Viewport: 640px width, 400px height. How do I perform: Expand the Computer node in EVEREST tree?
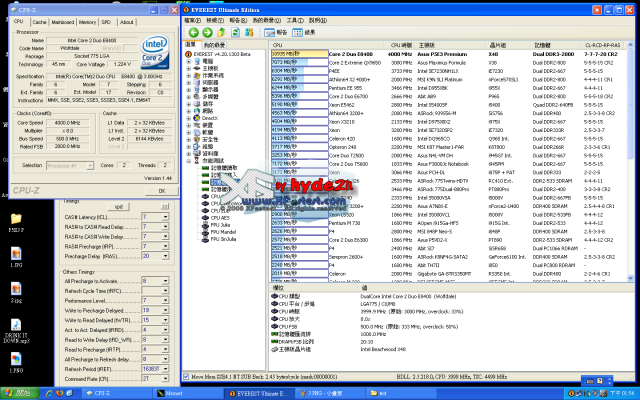tap(189, 61)
